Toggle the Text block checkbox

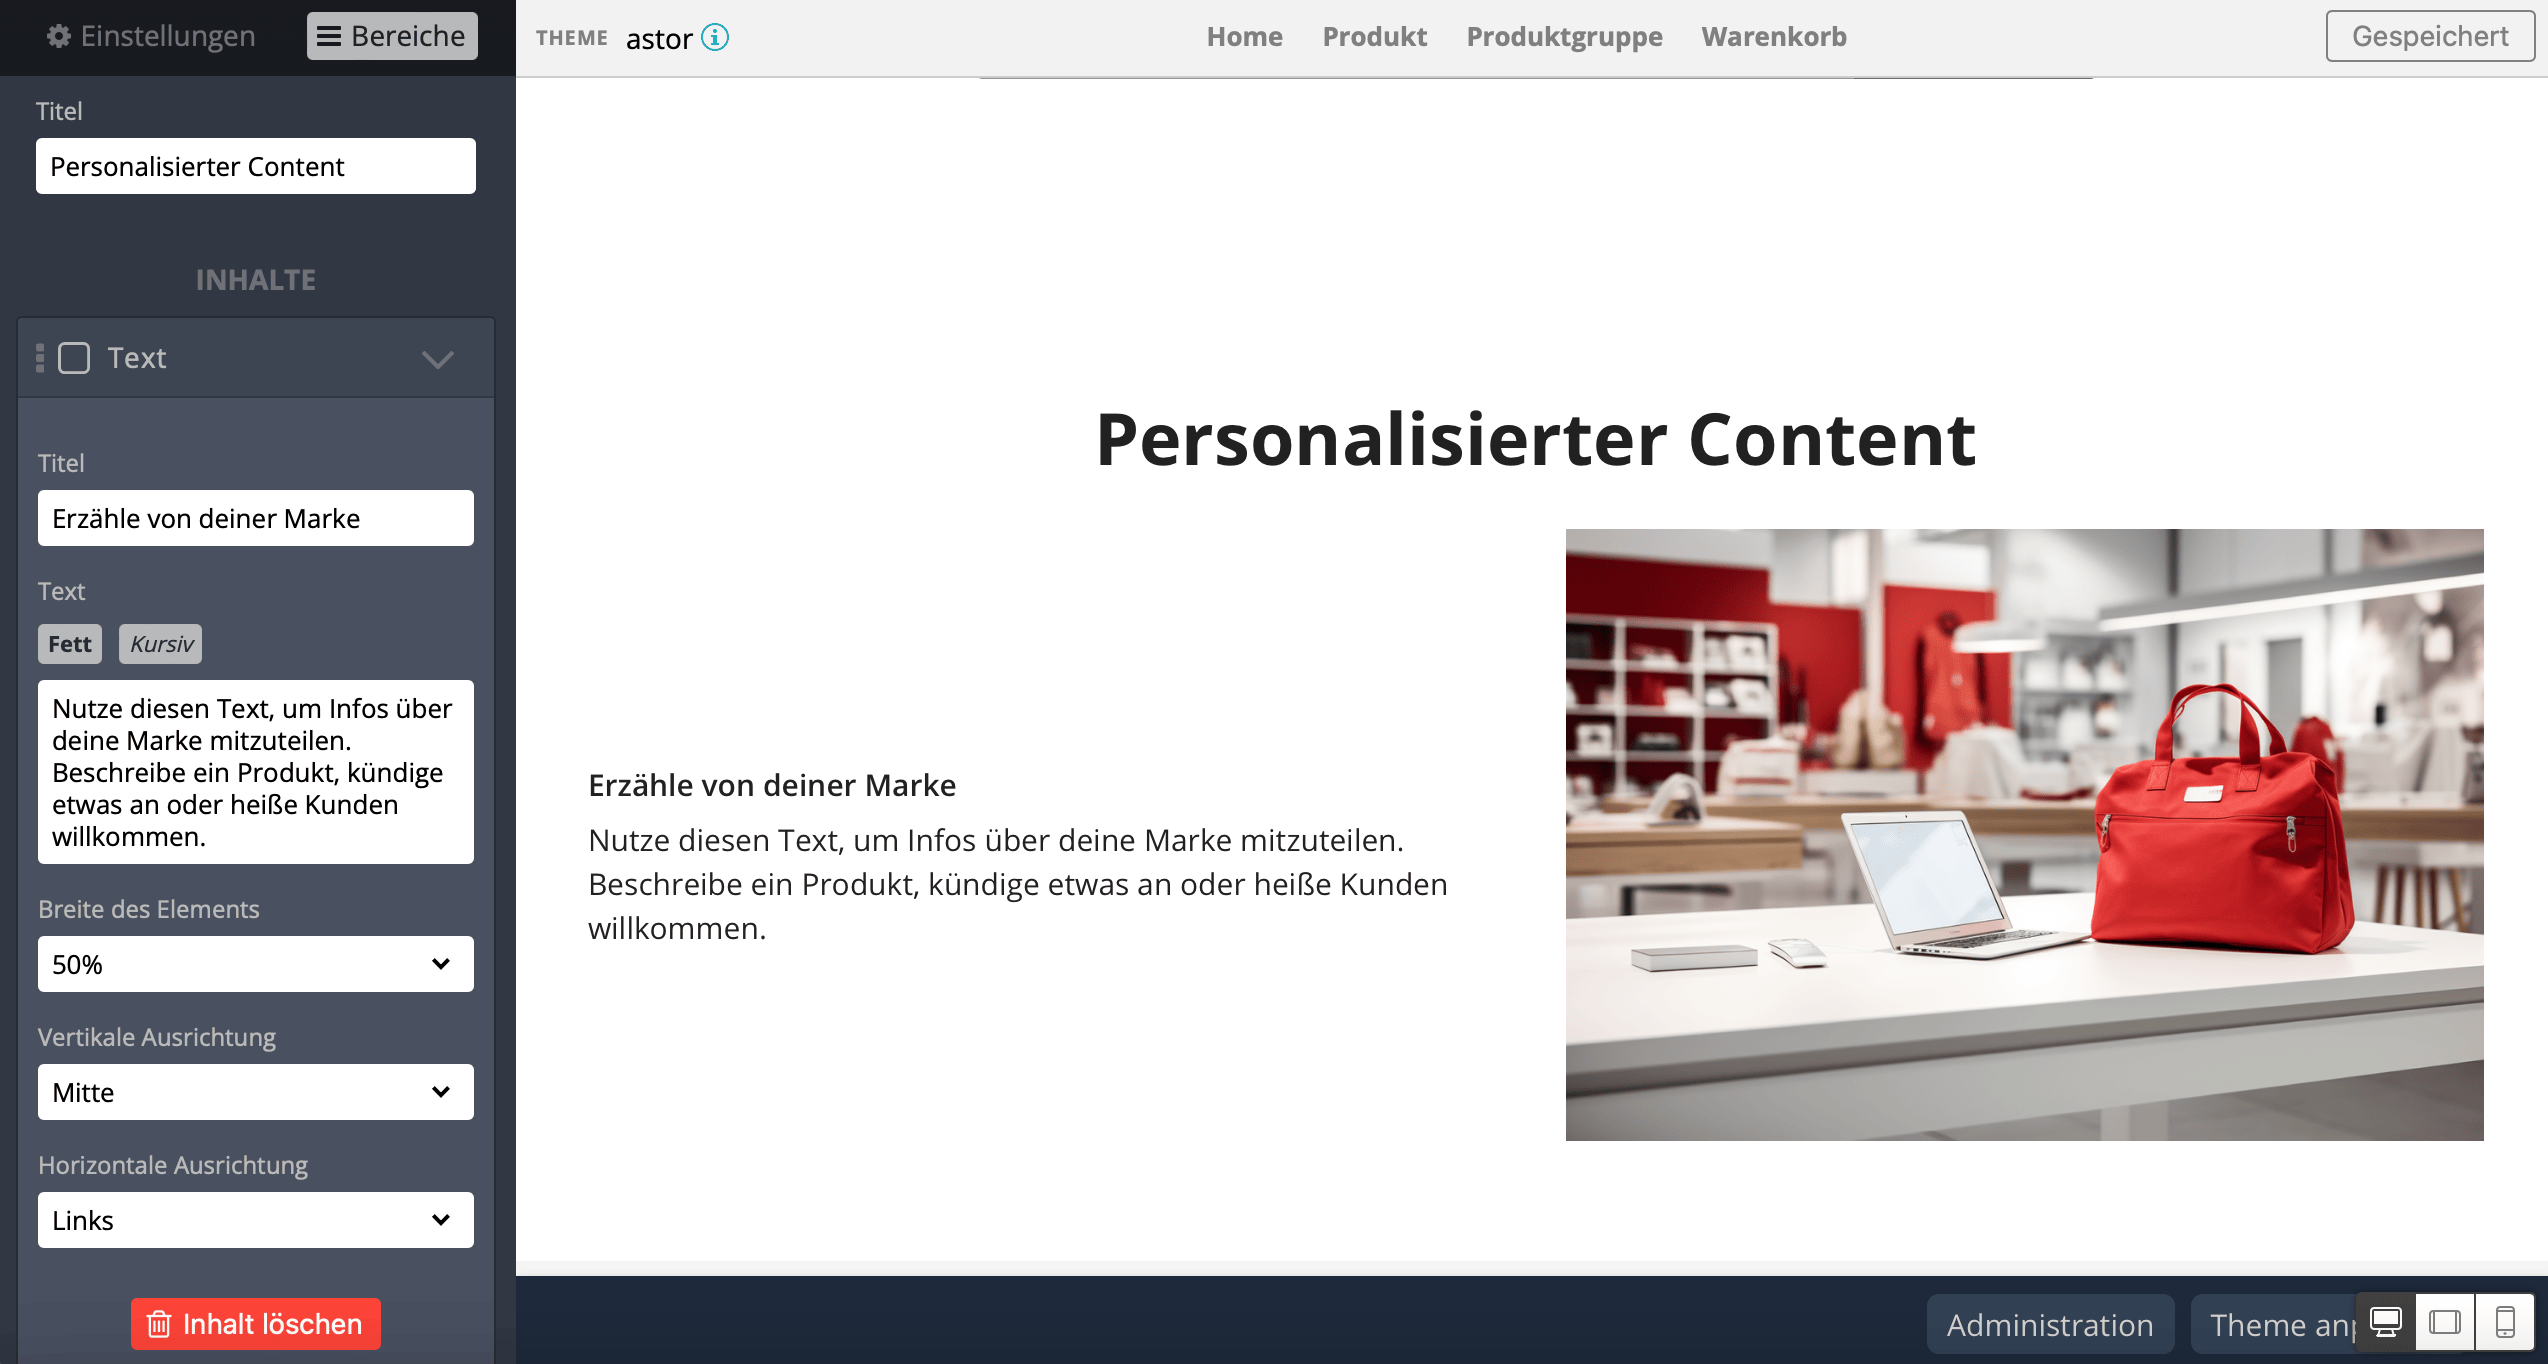[74, 356]
